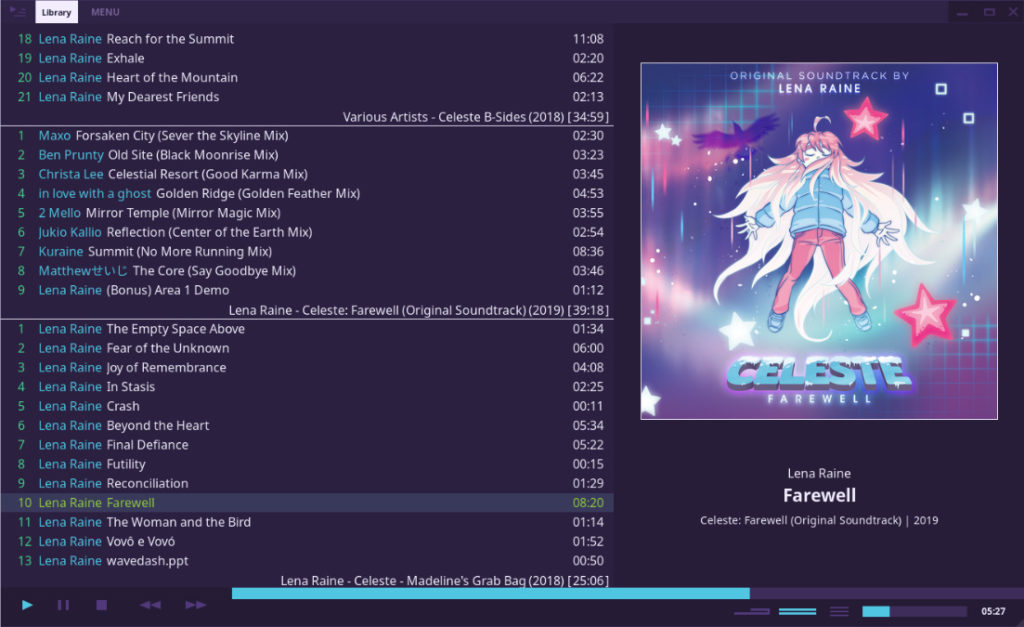
Task: Select track Fear of the Unknown
Action: coord(307,348)
